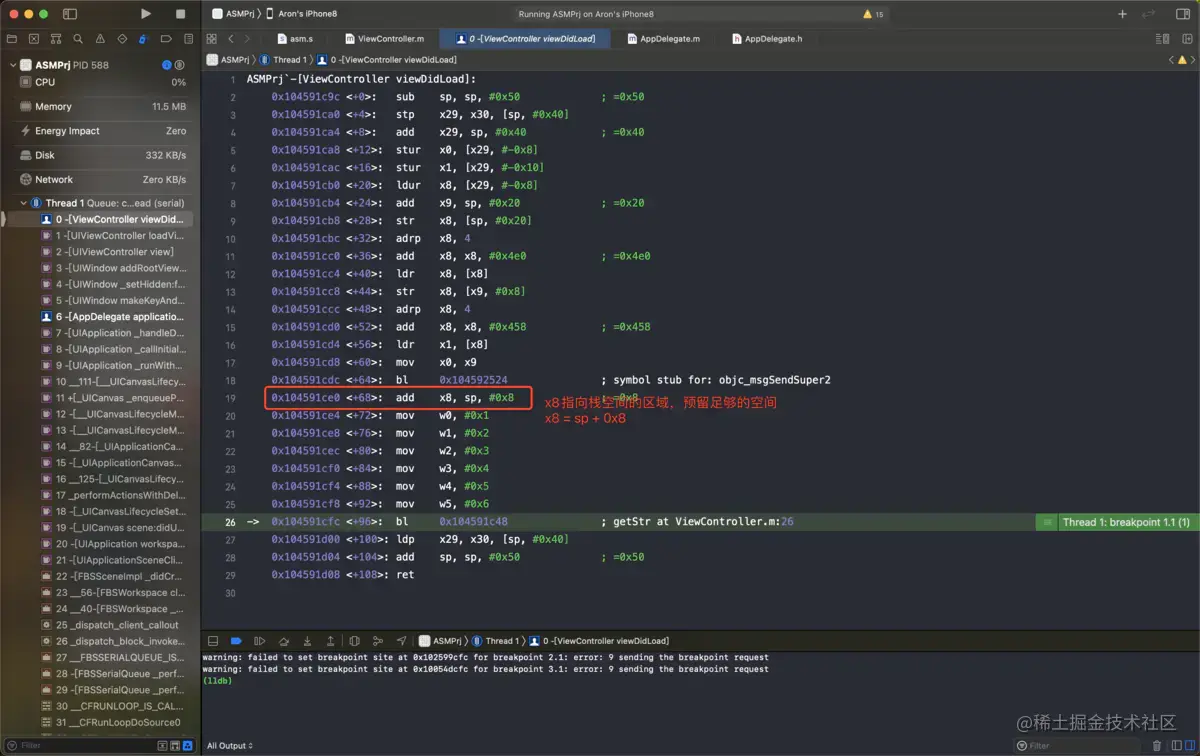Switch to the AppDelegate.m tab
This screenshot has height=756, width=1200.
[x=664, y=39]
